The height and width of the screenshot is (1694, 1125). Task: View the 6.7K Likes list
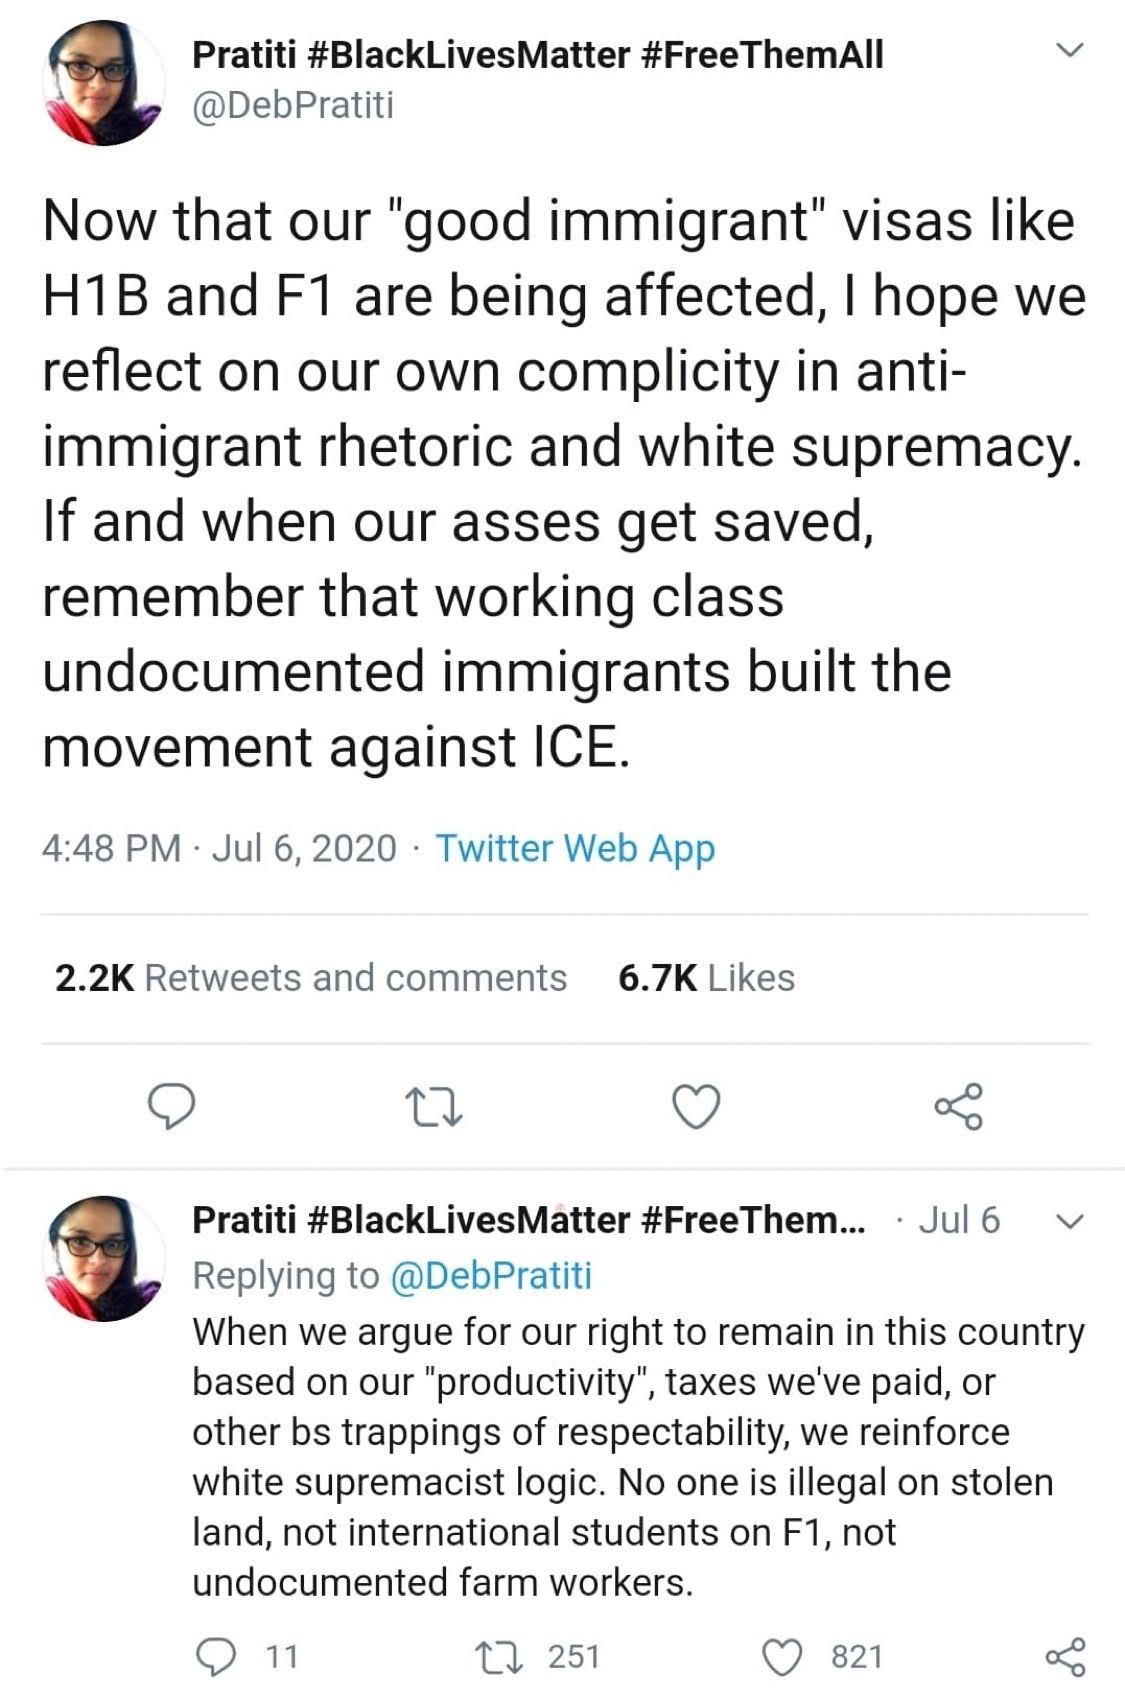click(x=706, y=978)
